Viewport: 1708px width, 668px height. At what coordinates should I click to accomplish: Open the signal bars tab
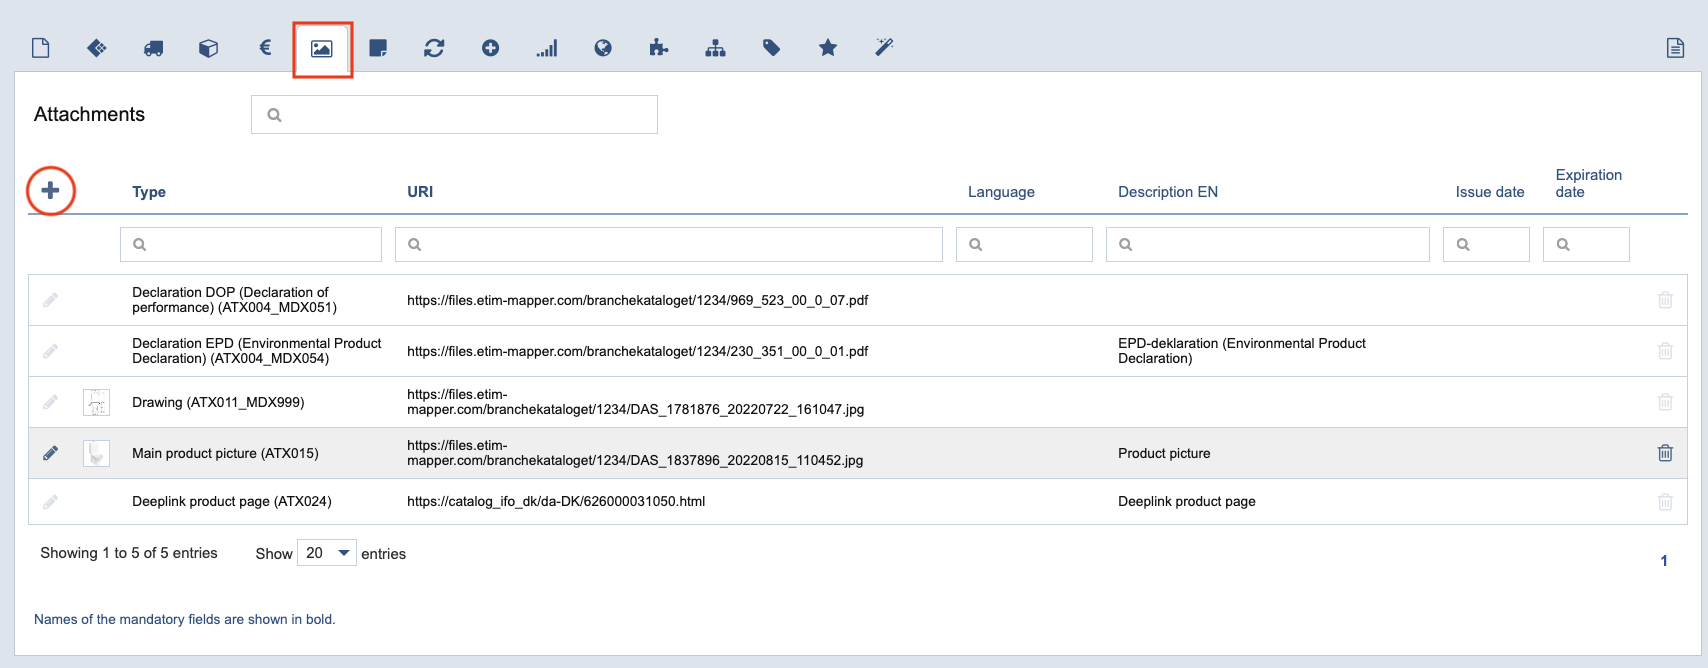click(x=547, y=48)
